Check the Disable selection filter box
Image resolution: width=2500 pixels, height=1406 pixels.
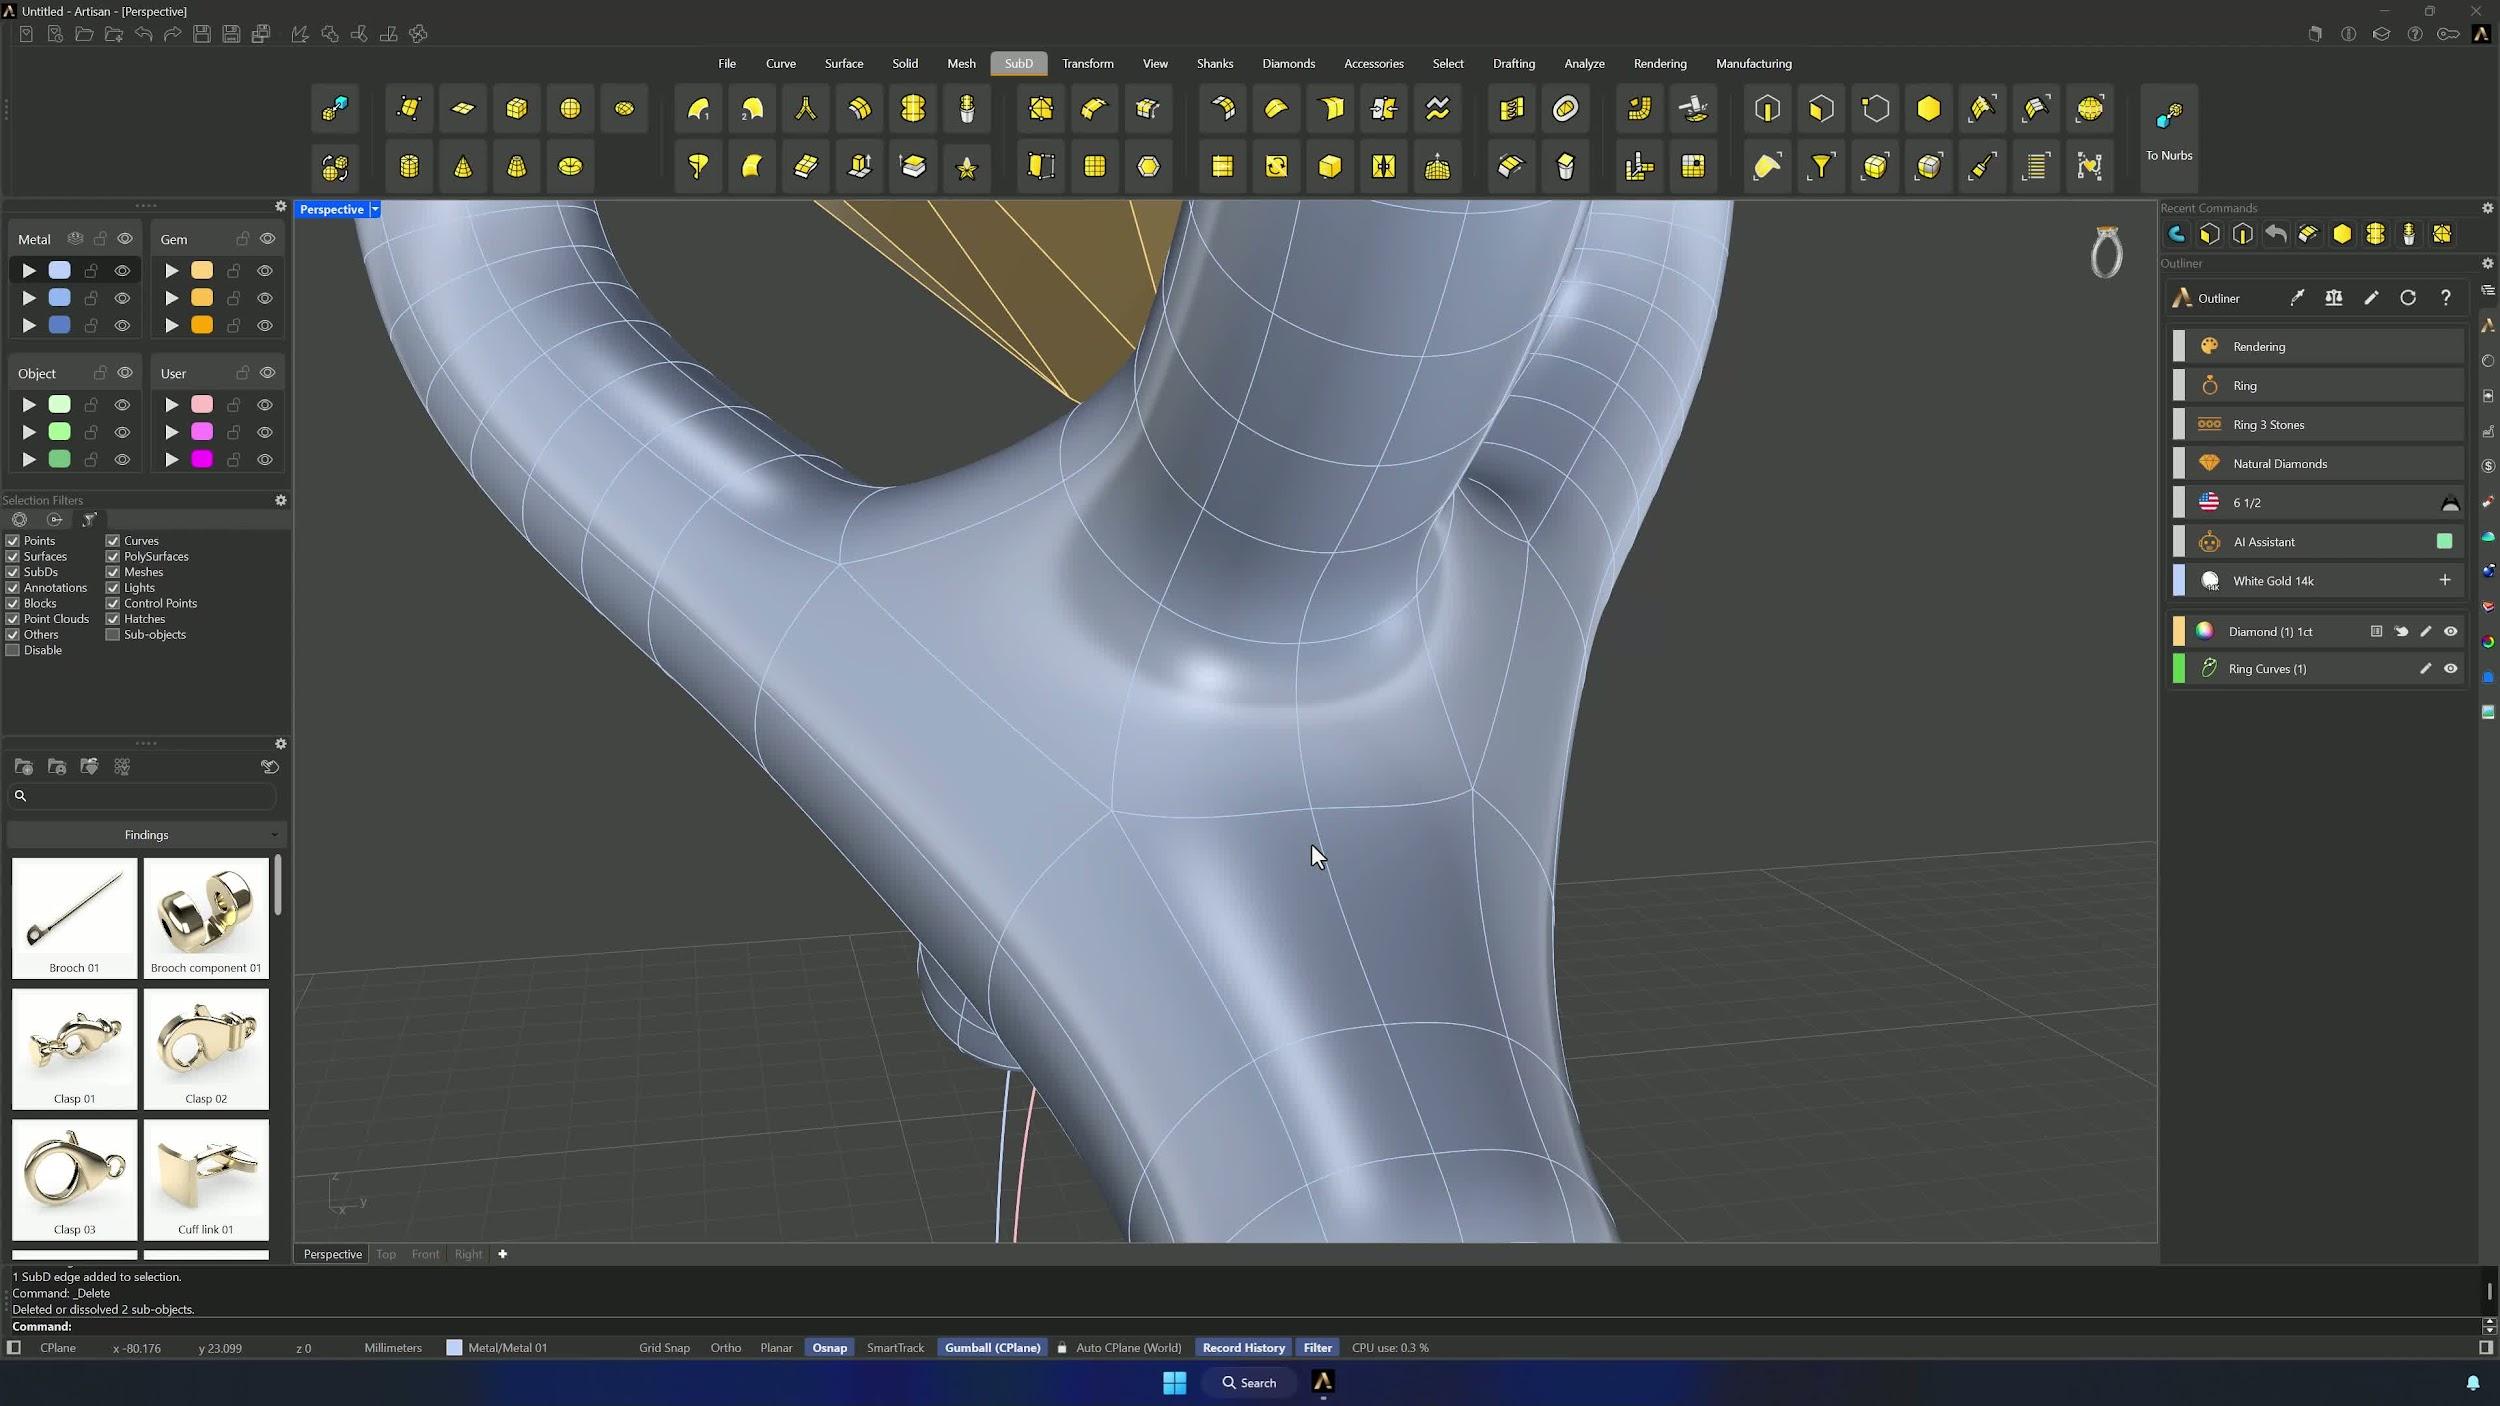[x=13, y=651]
